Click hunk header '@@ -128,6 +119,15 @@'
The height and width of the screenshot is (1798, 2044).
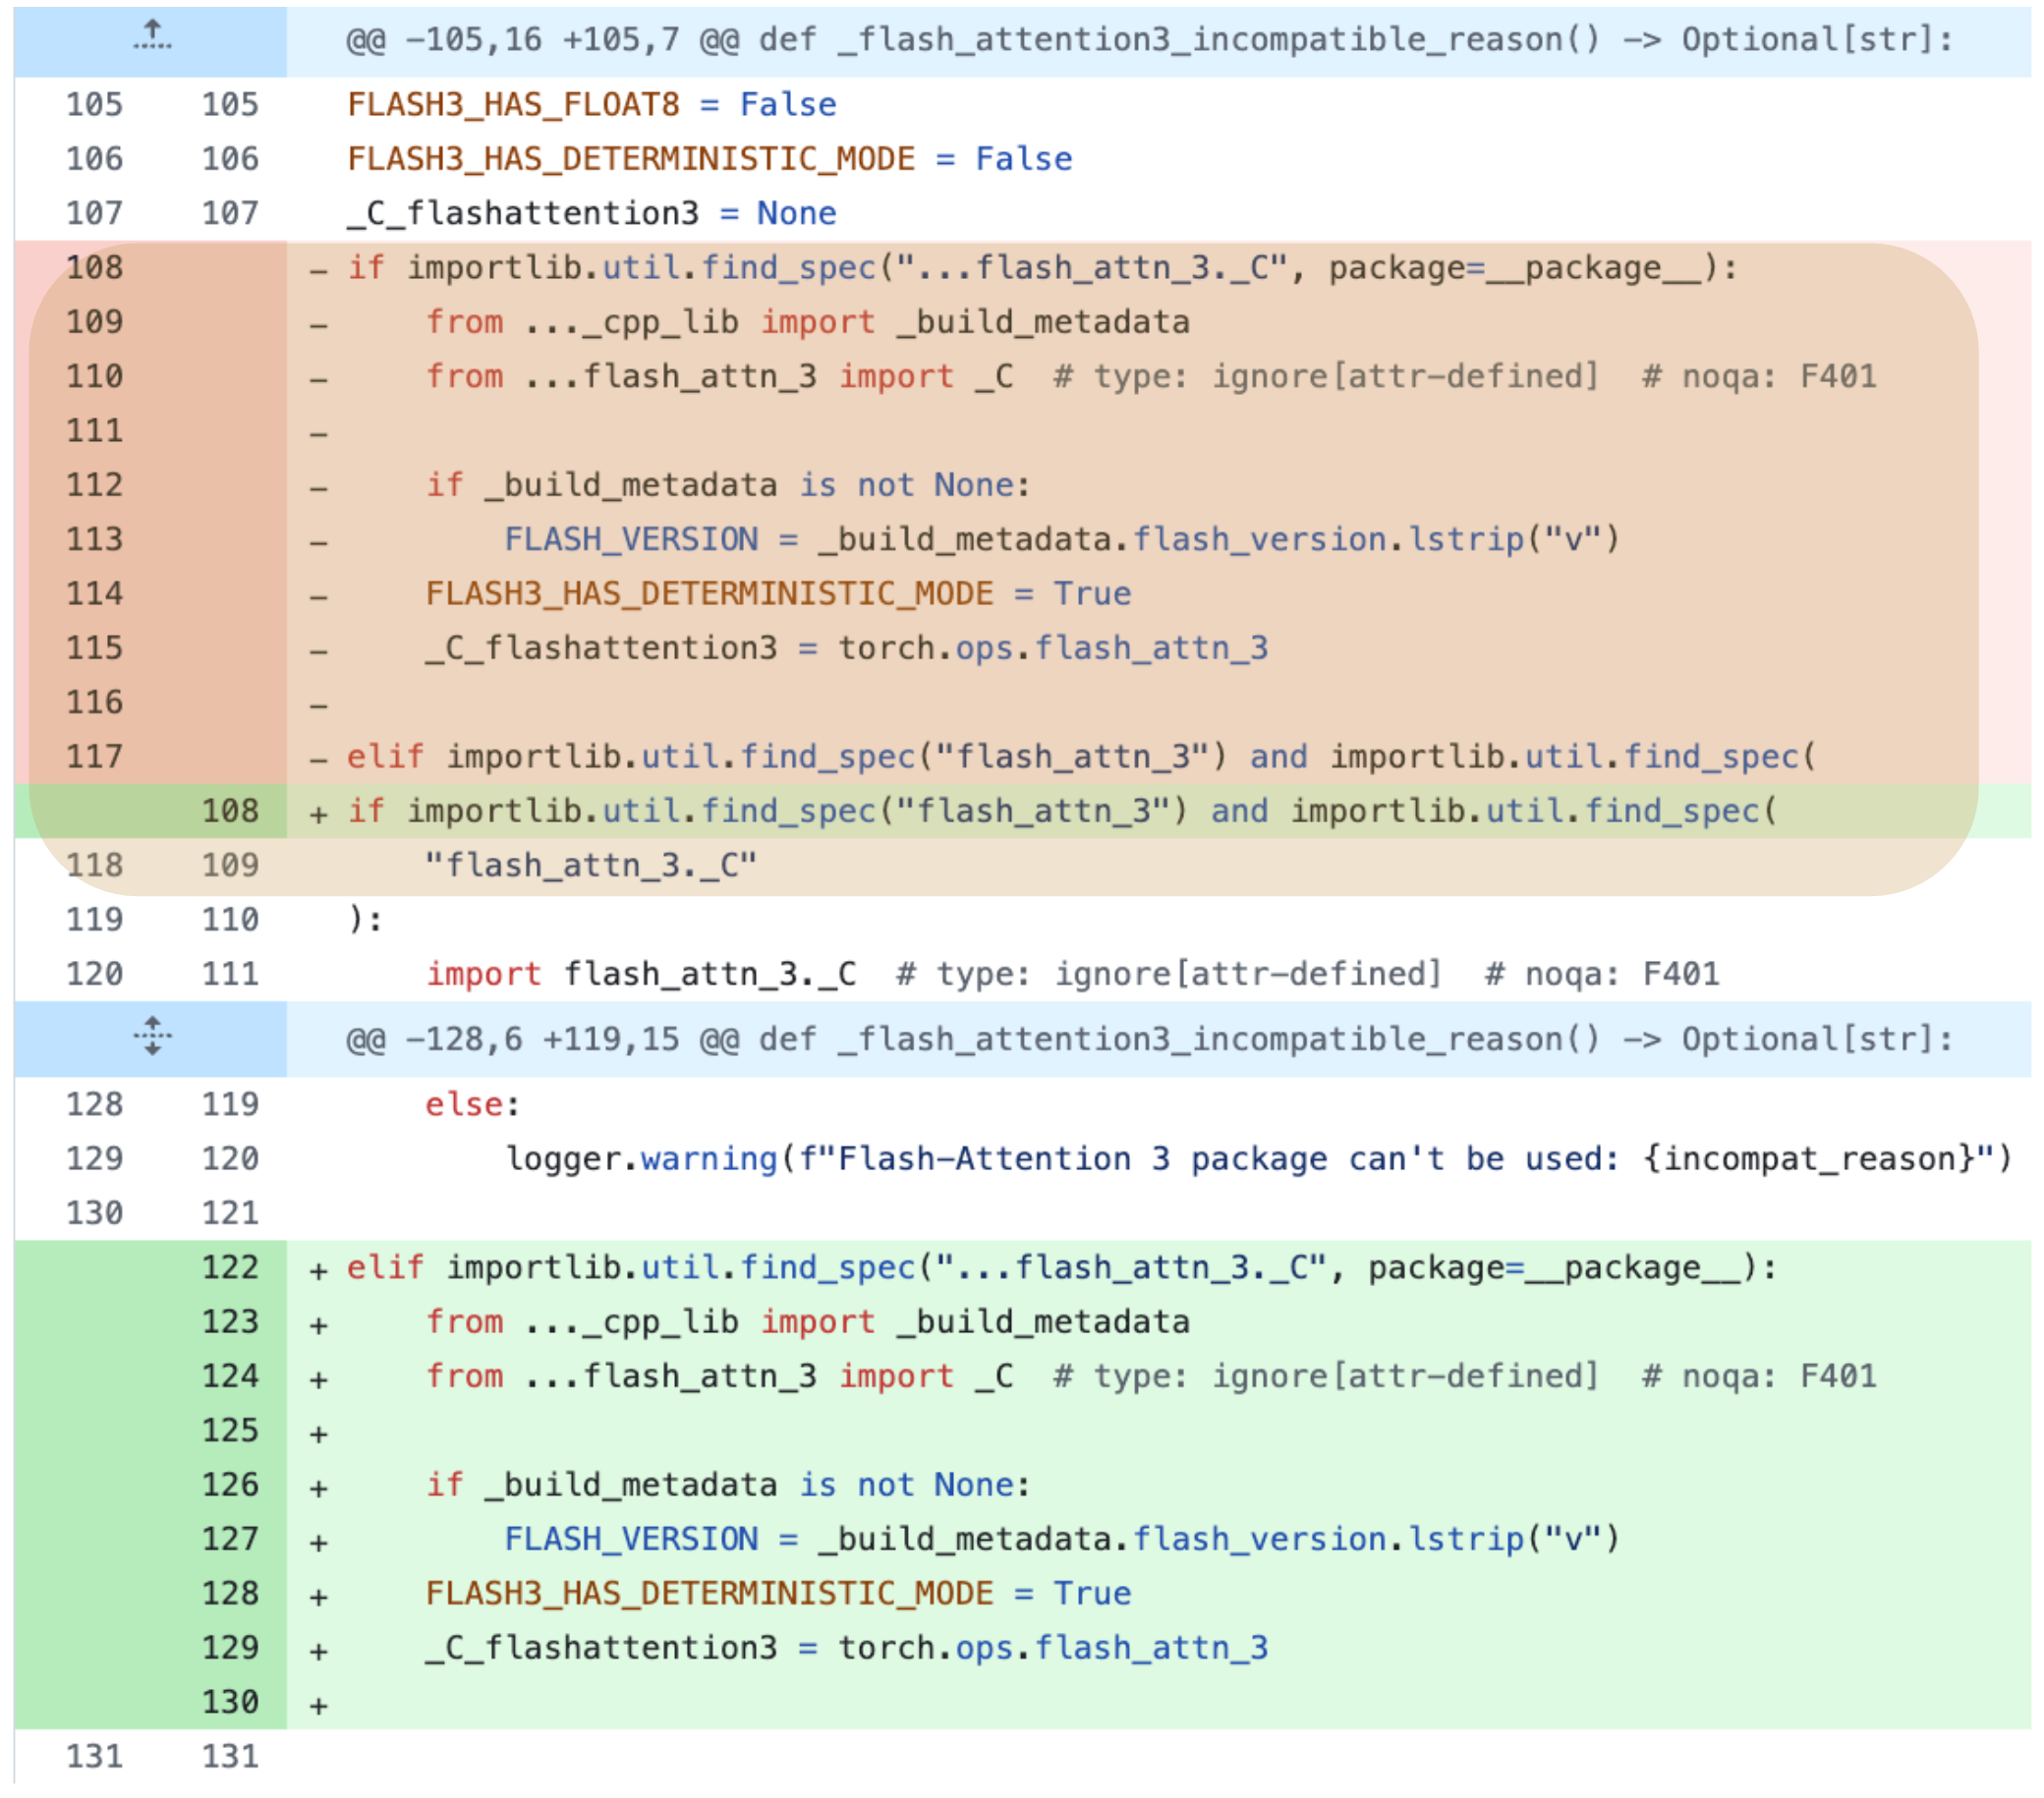click(x=1148, y=1039)
